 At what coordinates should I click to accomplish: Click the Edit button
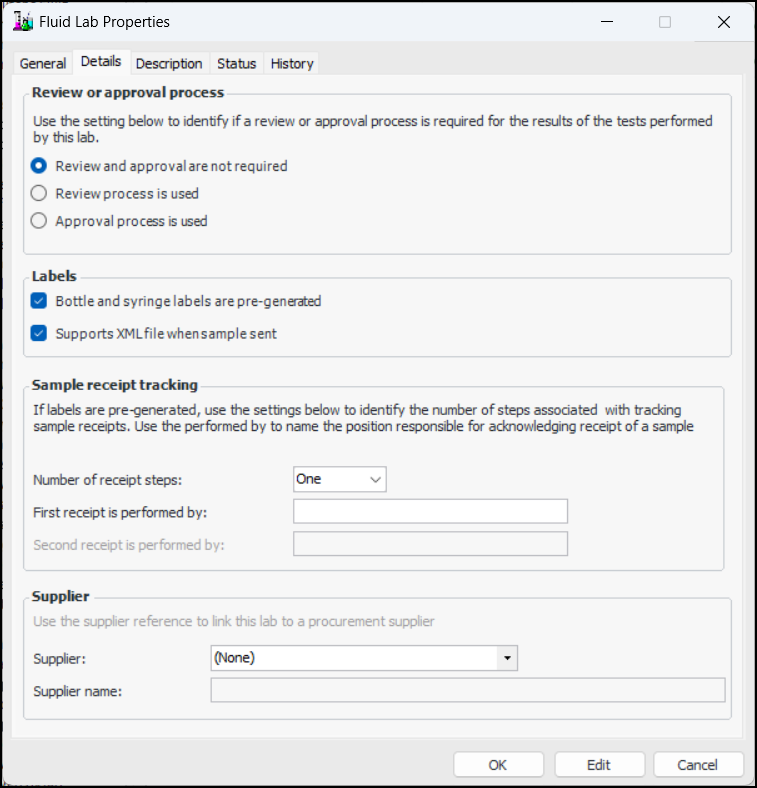[x=598, y=764]
